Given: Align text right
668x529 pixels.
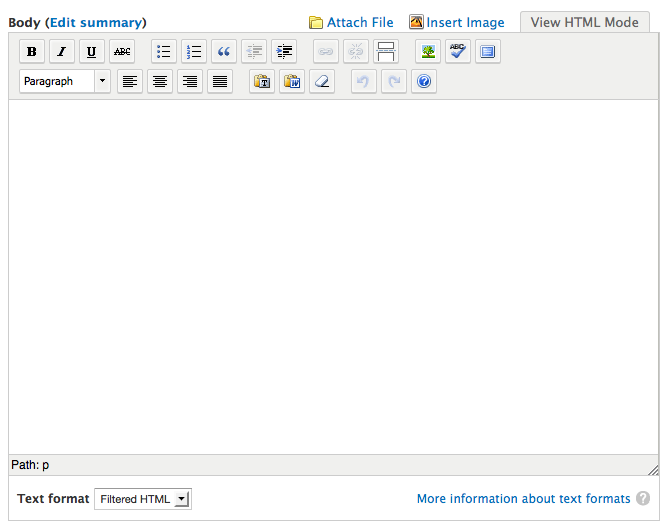Looking at the screenshot, I should coord(190,81).
